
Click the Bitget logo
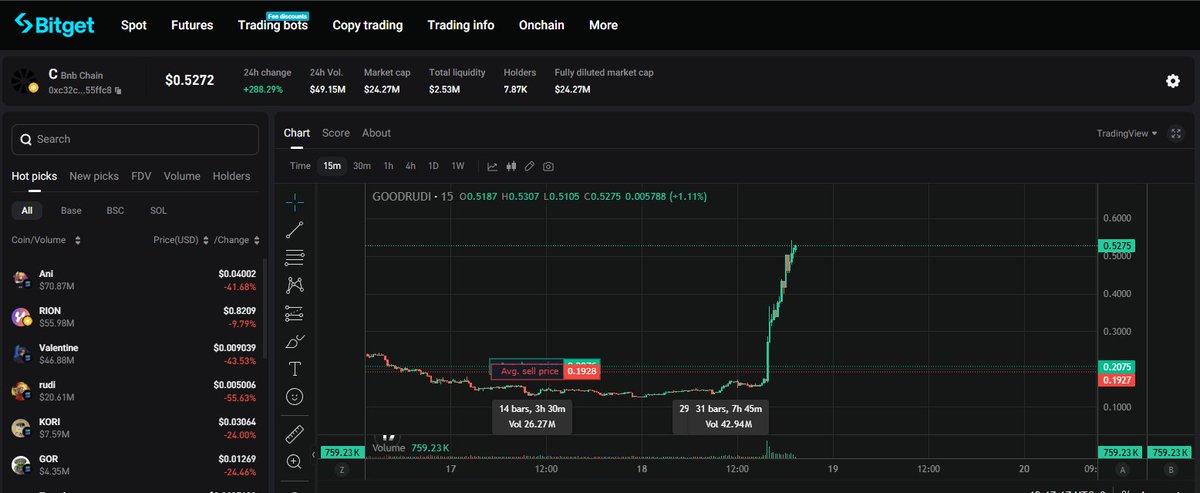54,24
